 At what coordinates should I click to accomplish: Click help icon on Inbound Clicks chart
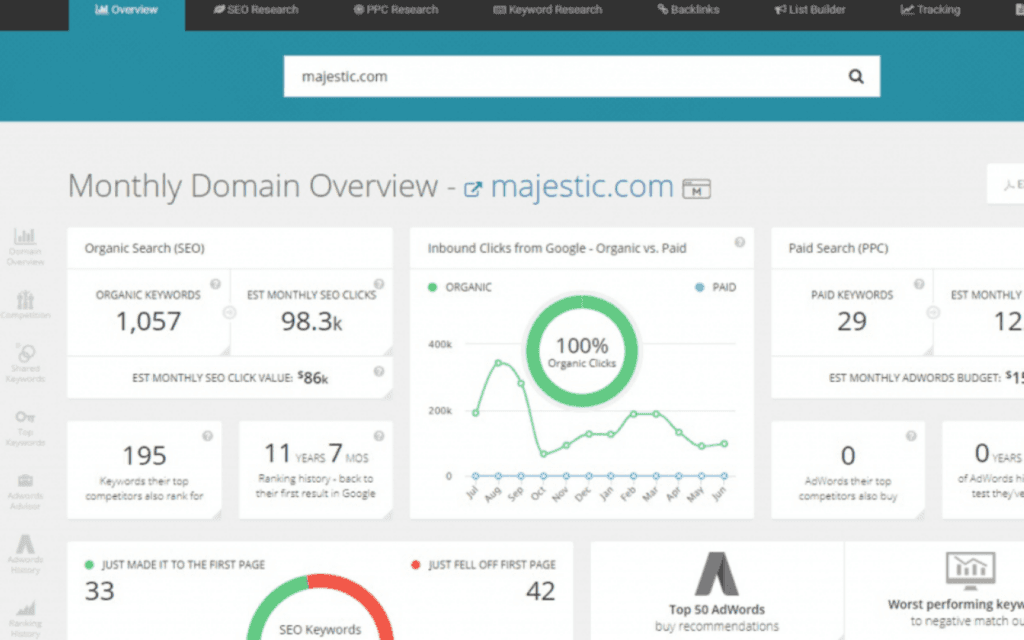point(739,242)
